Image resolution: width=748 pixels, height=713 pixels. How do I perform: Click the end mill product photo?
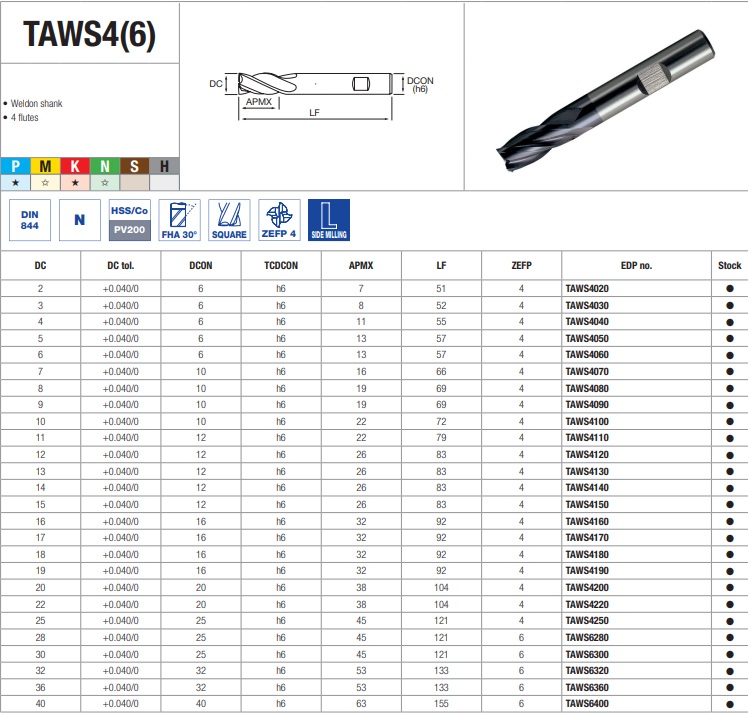(606, 99)
